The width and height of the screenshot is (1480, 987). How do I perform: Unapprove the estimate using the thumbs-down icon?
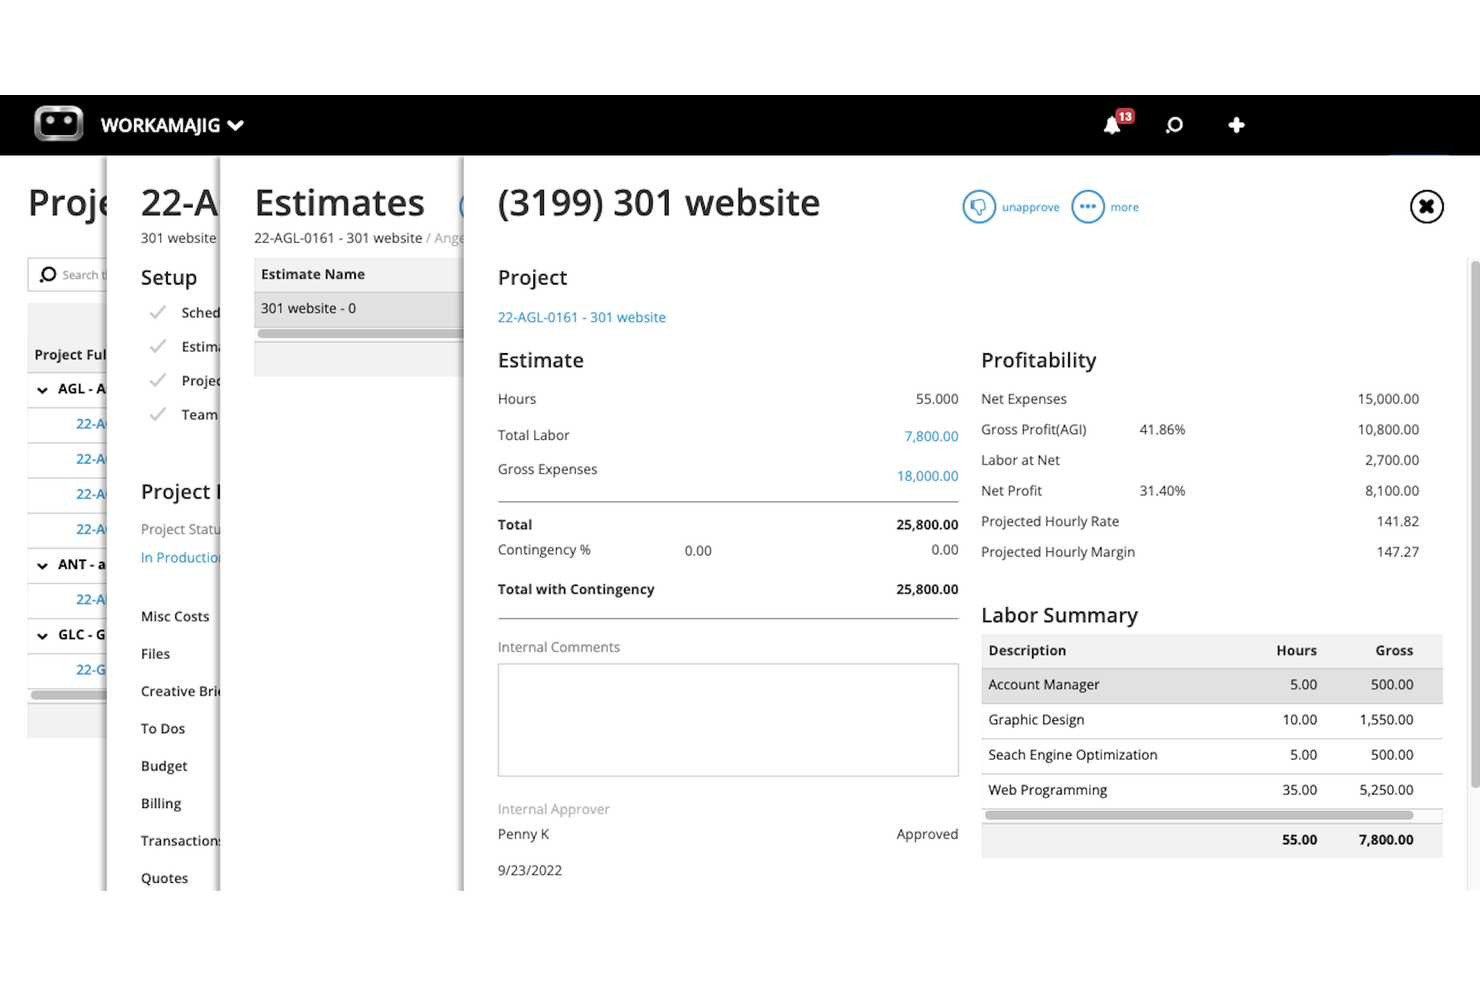[980, 207]
